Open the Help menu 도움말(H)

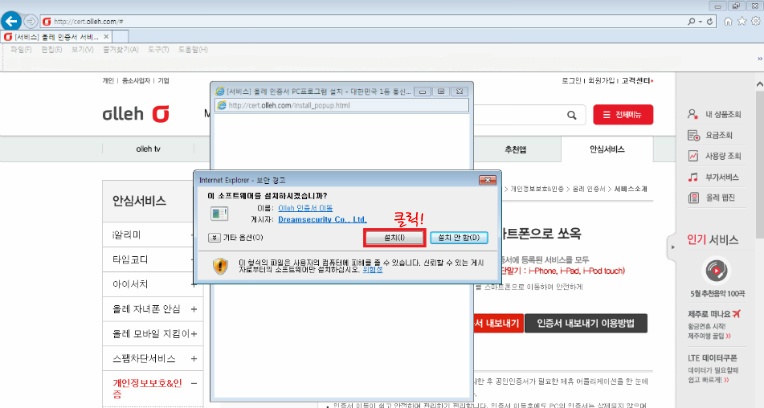193,50
